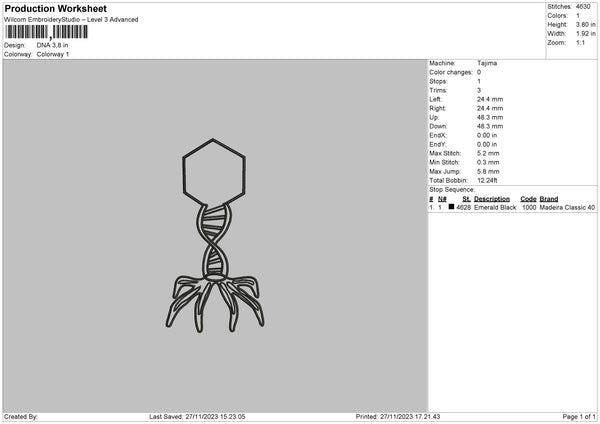Click the Created By label

tap(21, 417)
